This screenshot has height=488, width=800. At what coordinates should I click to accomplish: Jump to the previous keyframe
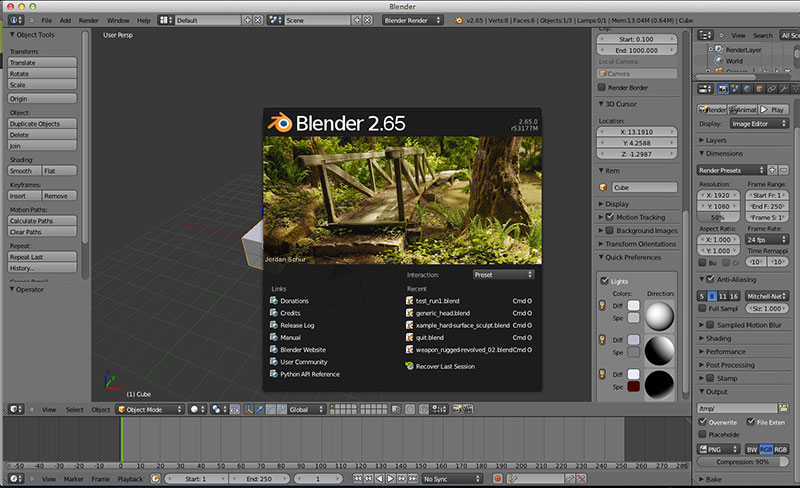[x=368, y=479]
